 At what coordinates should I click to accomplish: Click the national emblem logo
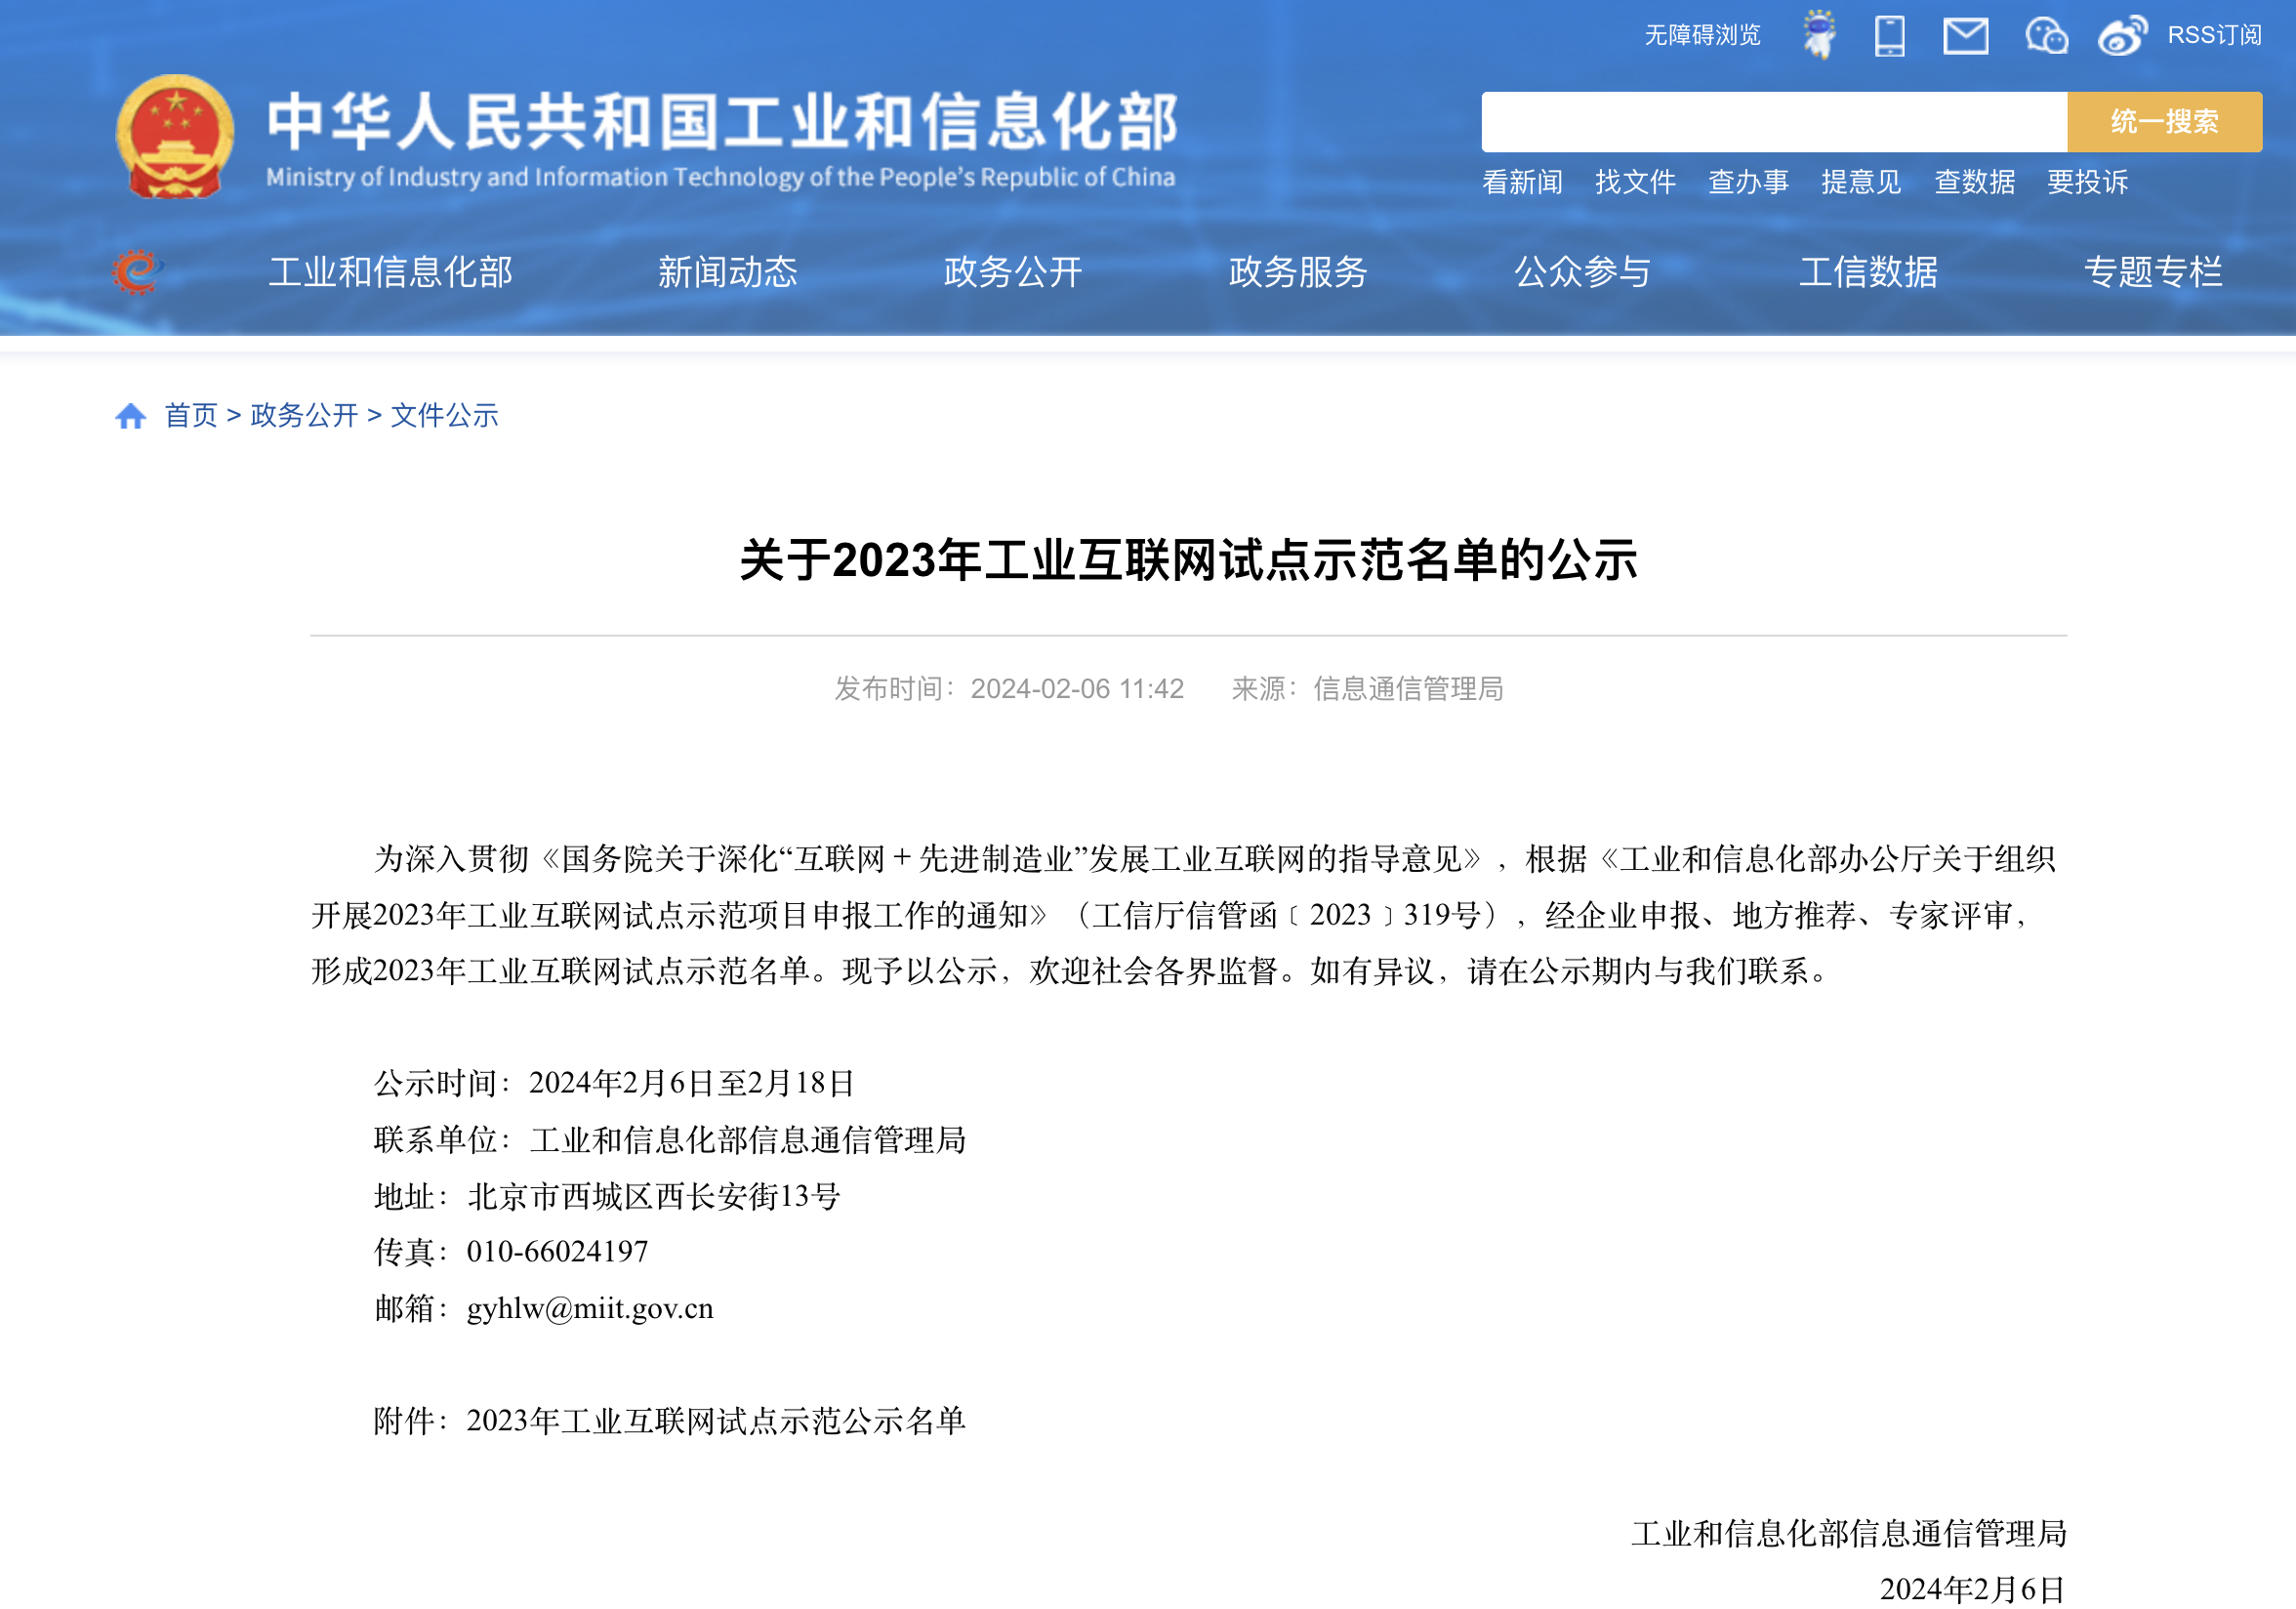[175, 137]
